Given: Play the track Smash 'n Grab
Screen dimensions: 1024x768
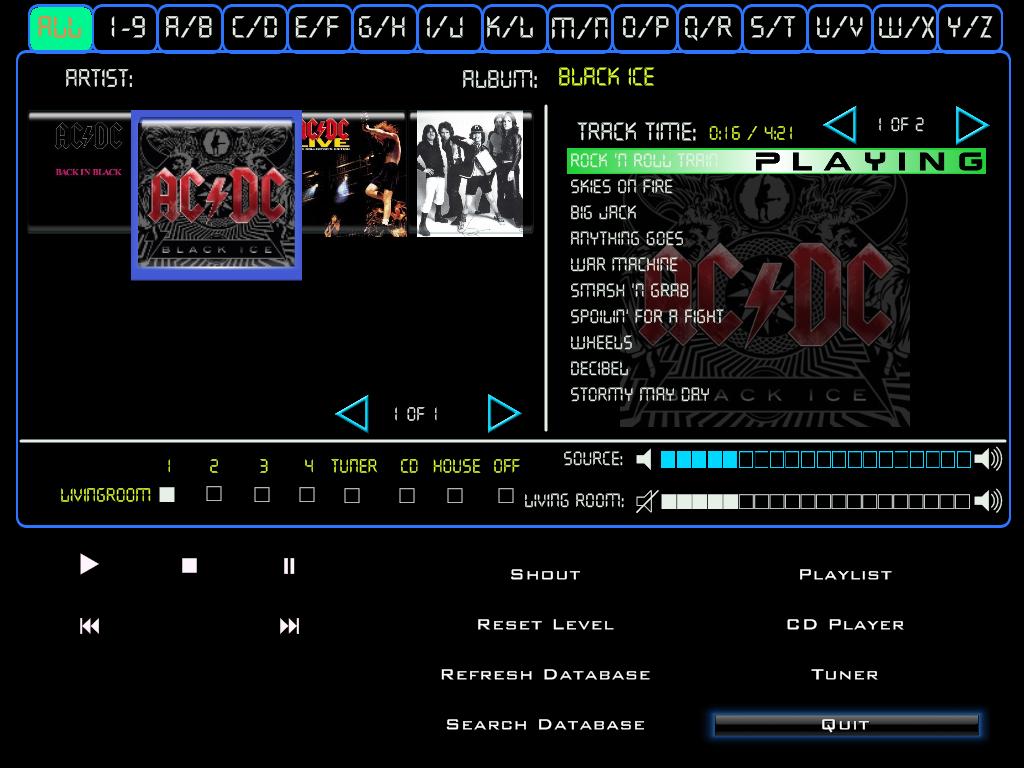Looking at the screenshot, I should (629, 291).
